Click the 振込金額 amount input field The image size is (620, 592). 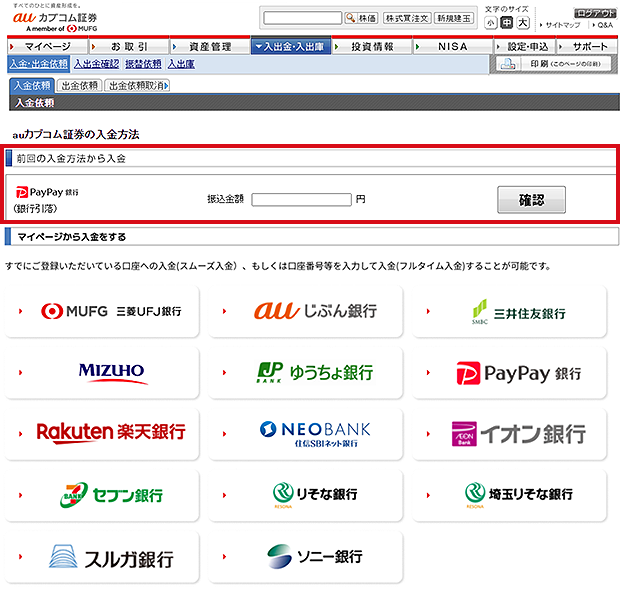[x=301, y=199]
